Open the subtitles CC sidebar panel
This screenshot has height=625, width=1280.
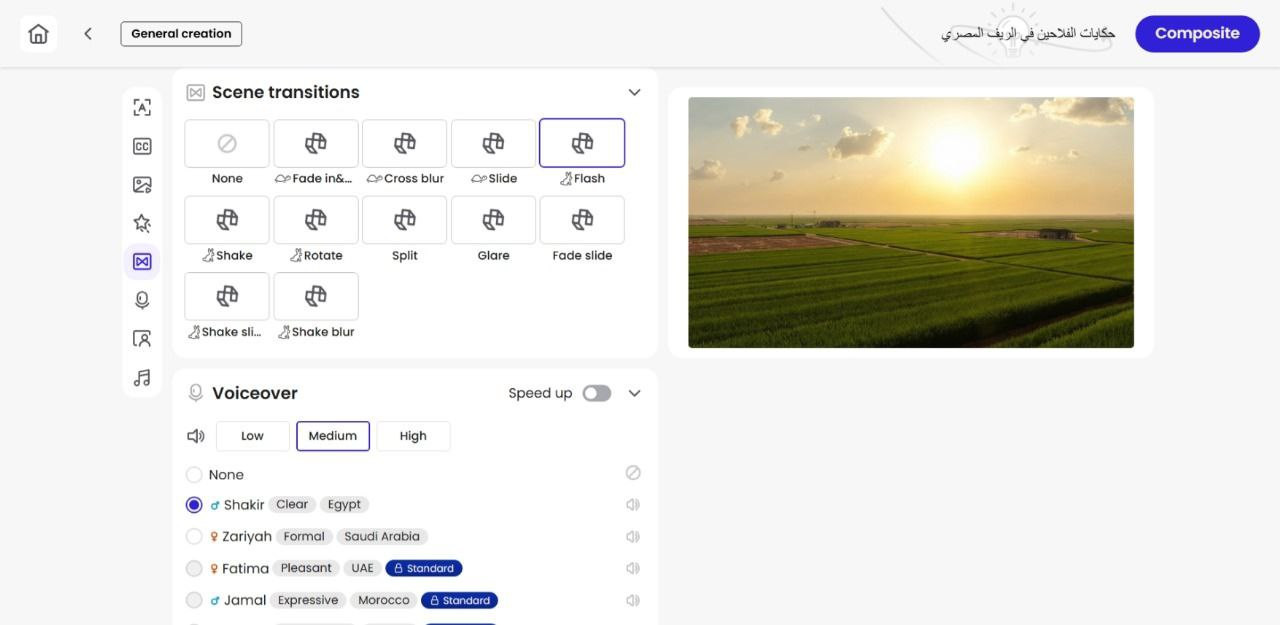tap(142, 147)
